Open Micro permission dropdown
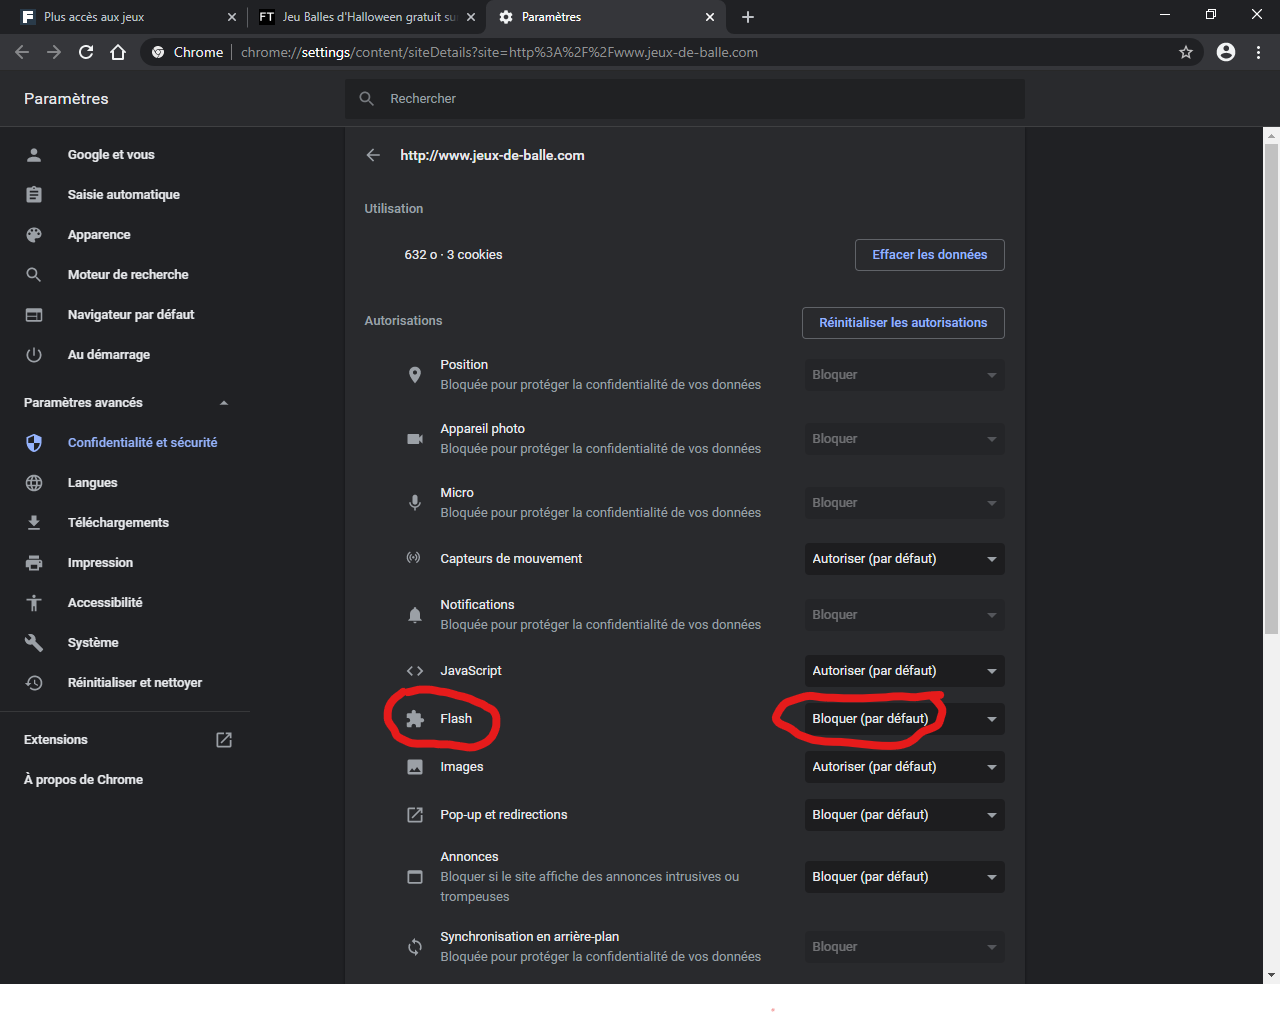Image resolution: width=1280 pixels, height=1012 pixels. pyautogui.click(x=904, y=503)
